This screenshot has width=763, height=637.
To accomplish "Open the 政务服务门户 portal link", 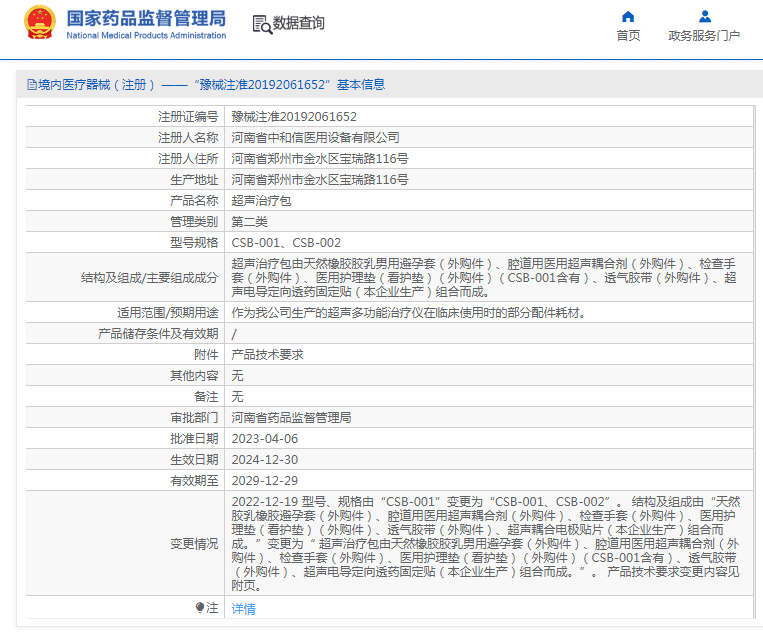I will point(704,36).
